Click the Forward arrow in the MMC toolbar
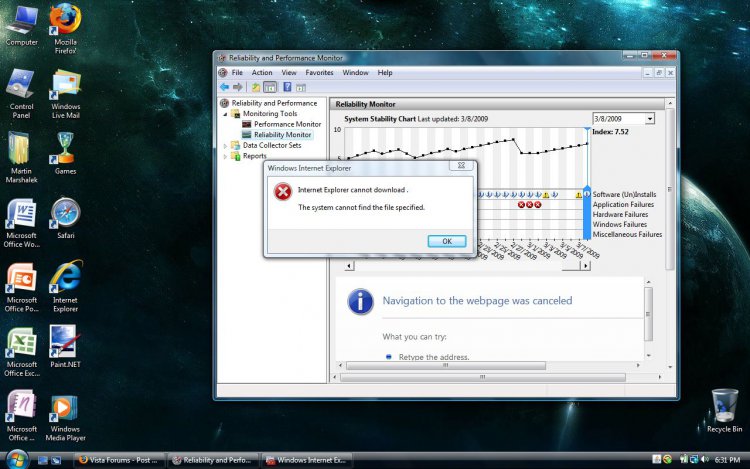Image resolution: width=750 pixels, height=469 pixels. pyautogui.click(x=238, y=87)
